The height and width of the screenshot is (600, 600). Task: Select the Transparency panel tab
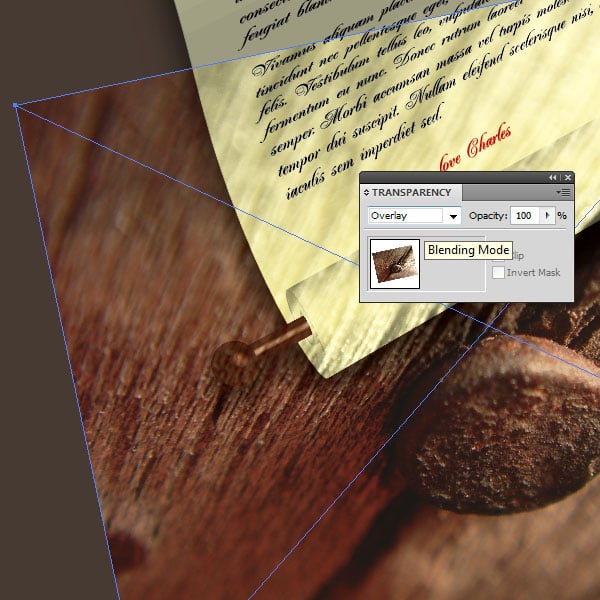410,193
